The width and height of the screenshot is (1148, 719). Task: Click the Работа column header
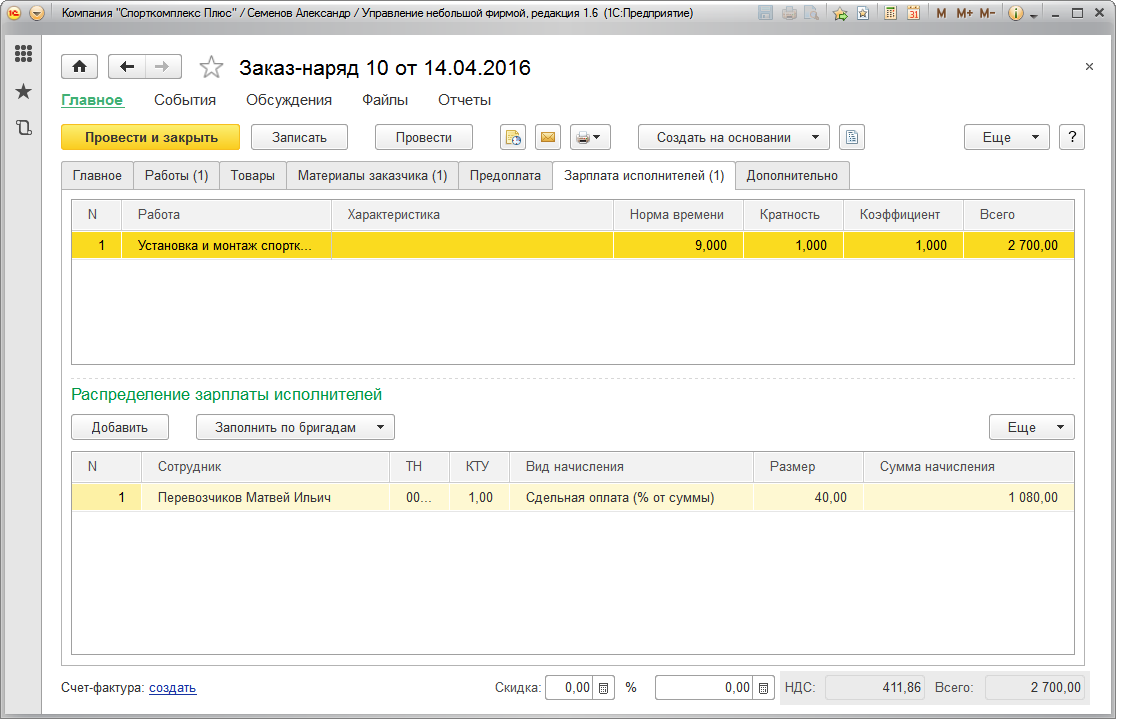[x=226, y=215]
